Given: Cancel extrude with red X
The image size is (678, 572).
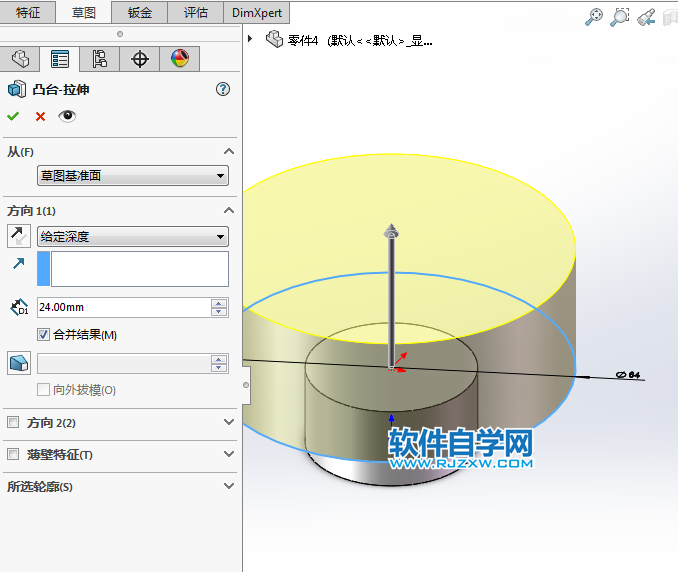Looking at the screenshot, I should [40, 116].
